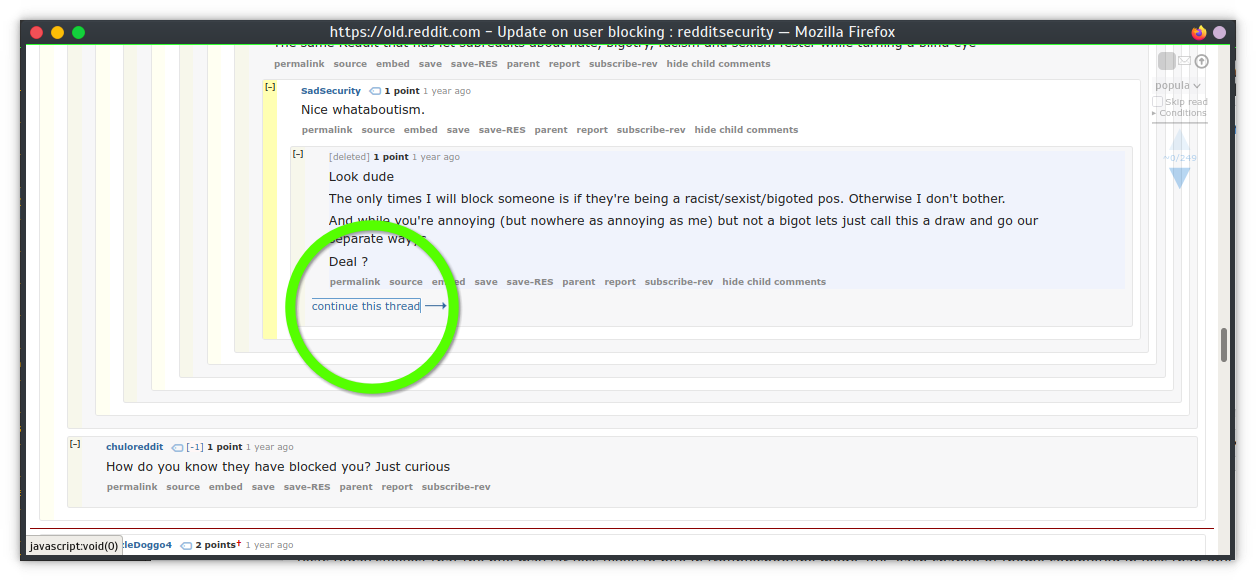The width and height of the screenshot is (1256, 581).
Task: Click the Firefox logo icon in title bar
Action: (x=1199, y=32)
